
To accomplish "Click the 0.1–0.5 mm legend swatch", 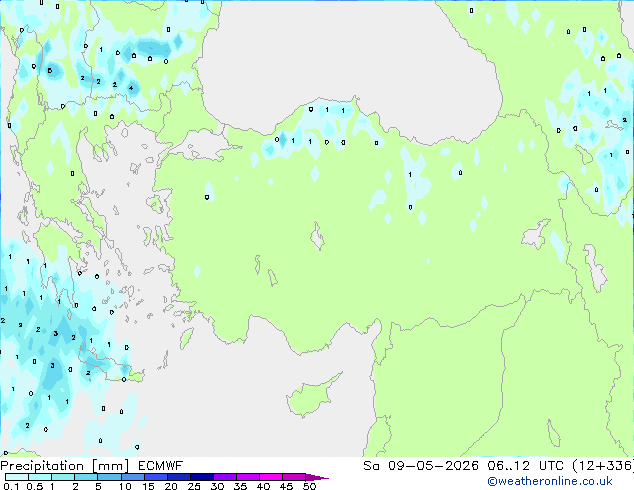I will (17, 477).
